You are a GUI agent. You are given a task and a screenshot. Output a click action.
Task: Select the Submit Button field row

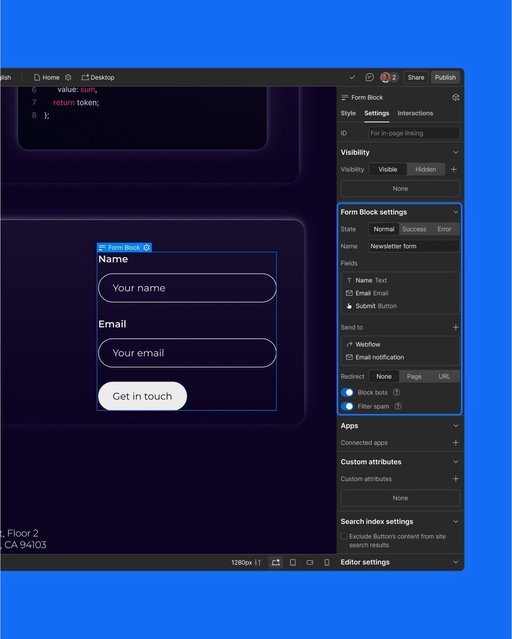[400, 306]
